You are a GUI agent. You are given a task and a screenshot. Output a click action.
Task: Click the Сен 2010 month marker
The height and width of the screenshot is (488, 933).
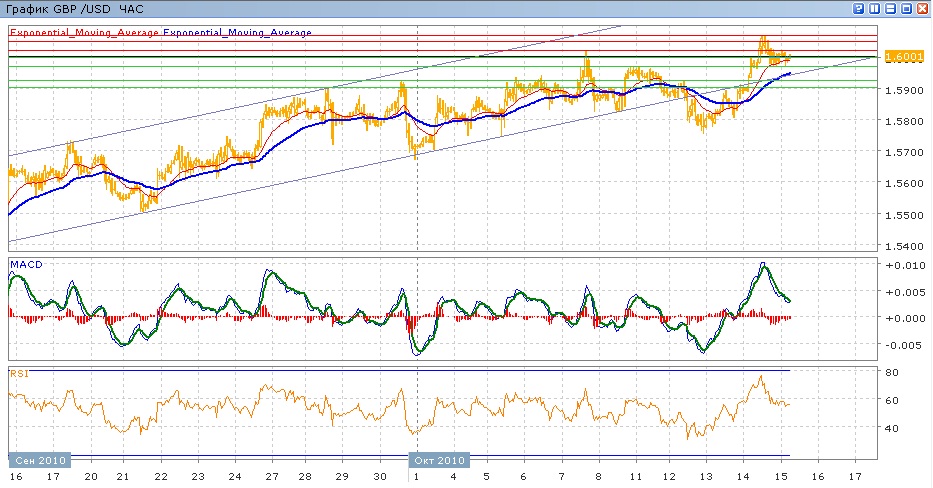(40, 460)
